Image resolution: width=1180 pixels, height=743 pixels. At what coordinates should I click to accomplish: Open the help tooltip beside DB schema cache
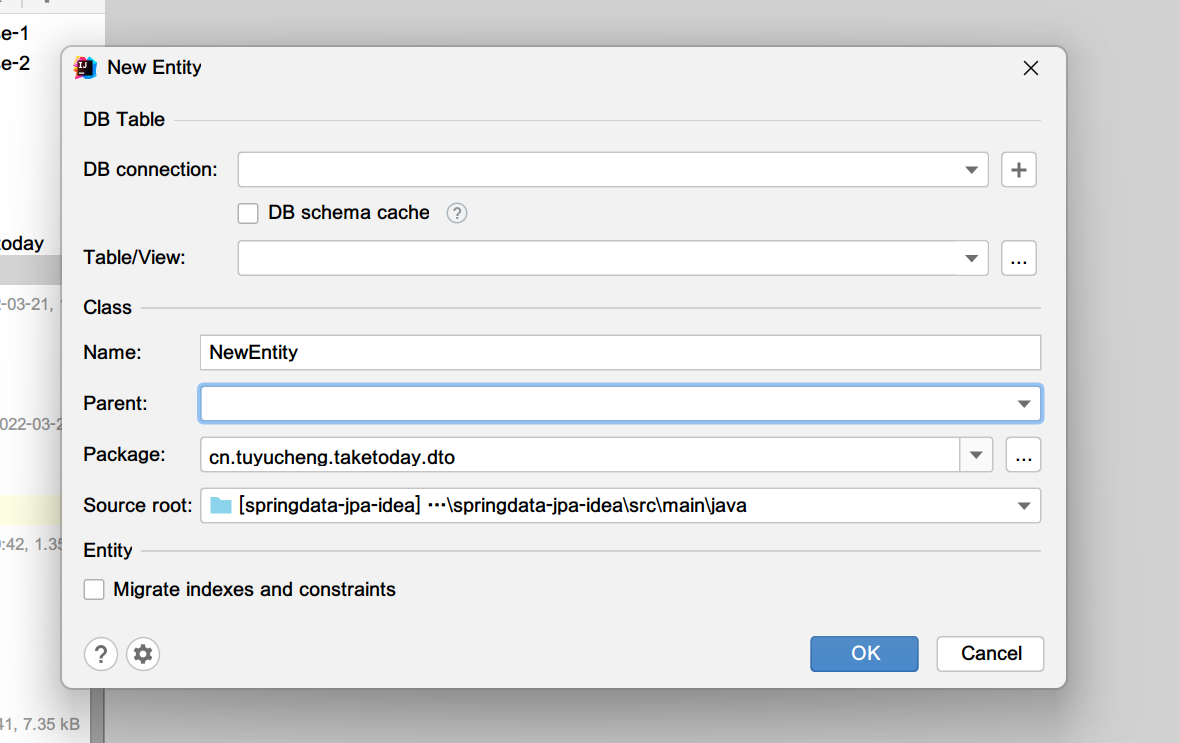pos(456,212)
